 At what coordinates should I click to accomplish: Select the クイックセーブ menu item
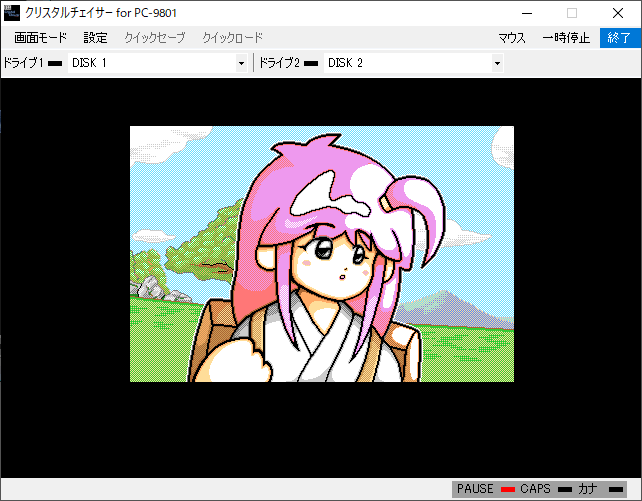pyautogui.click(x=155, y=38)
